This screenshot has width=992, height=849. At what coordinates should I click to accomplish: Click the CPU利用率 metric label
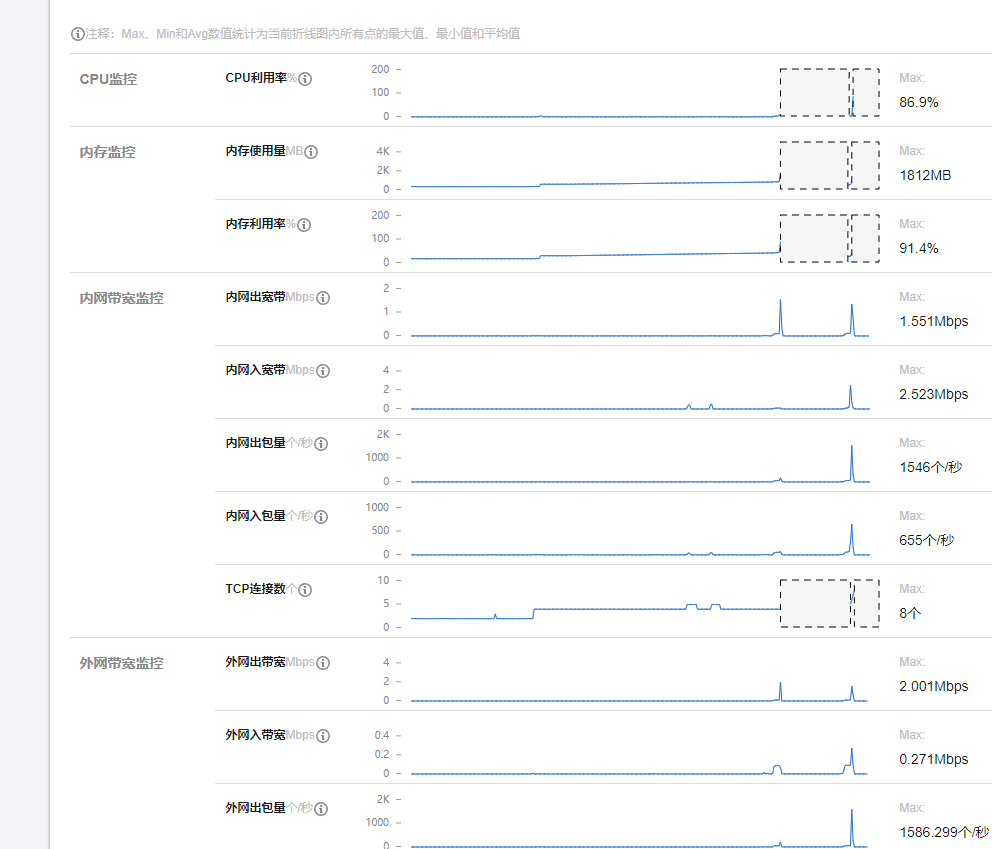coord(256,78)
